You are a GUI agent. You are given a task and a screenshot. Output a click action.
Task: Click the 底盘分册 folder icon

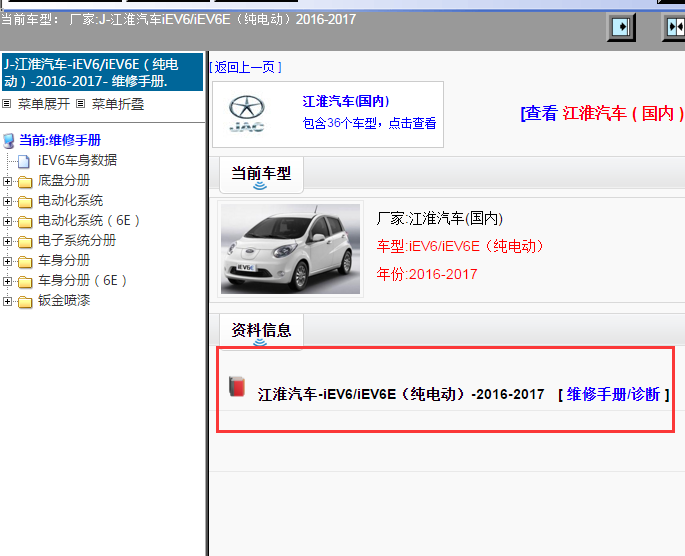25,181
